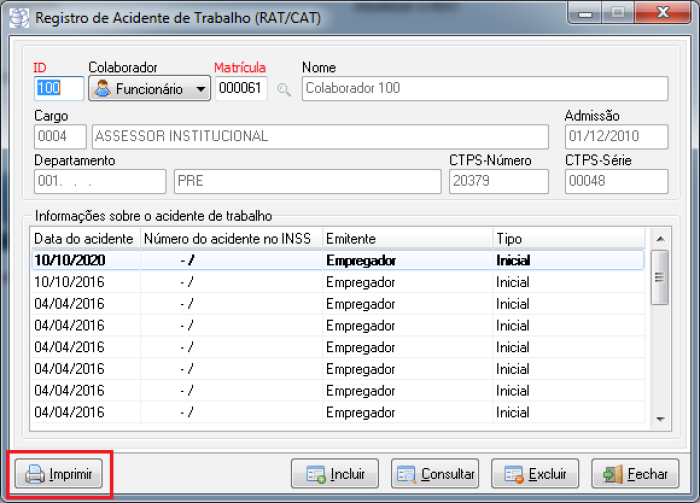The width and height of the screenshot is (700, 503).
Task: Click Número do acidente no INSS header
Action: [228, 239]
